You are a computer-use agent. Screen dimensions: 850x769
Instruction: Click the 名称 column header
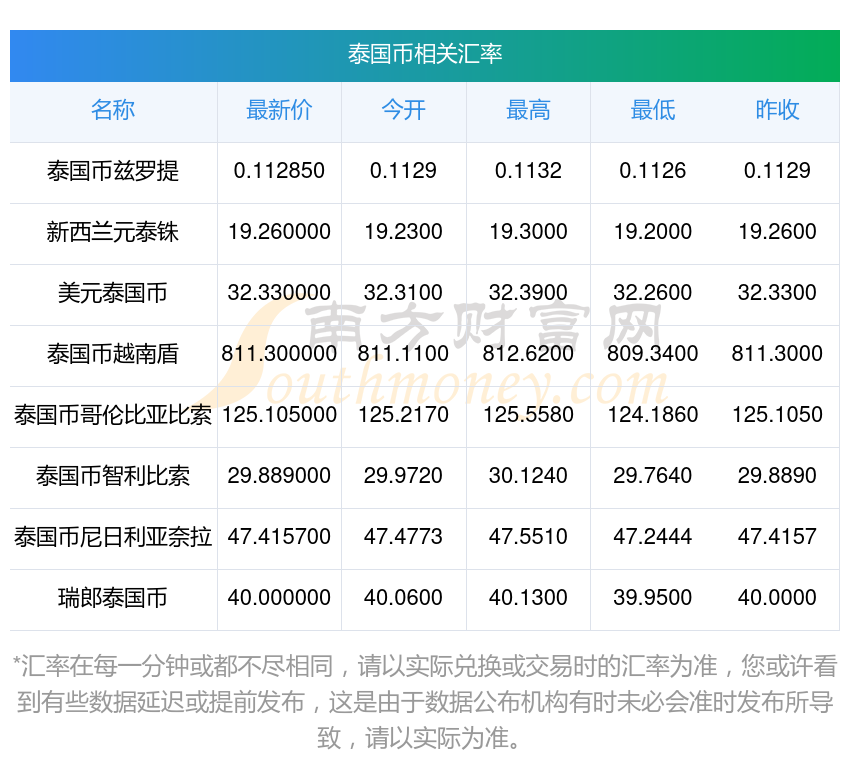[113, 110]
